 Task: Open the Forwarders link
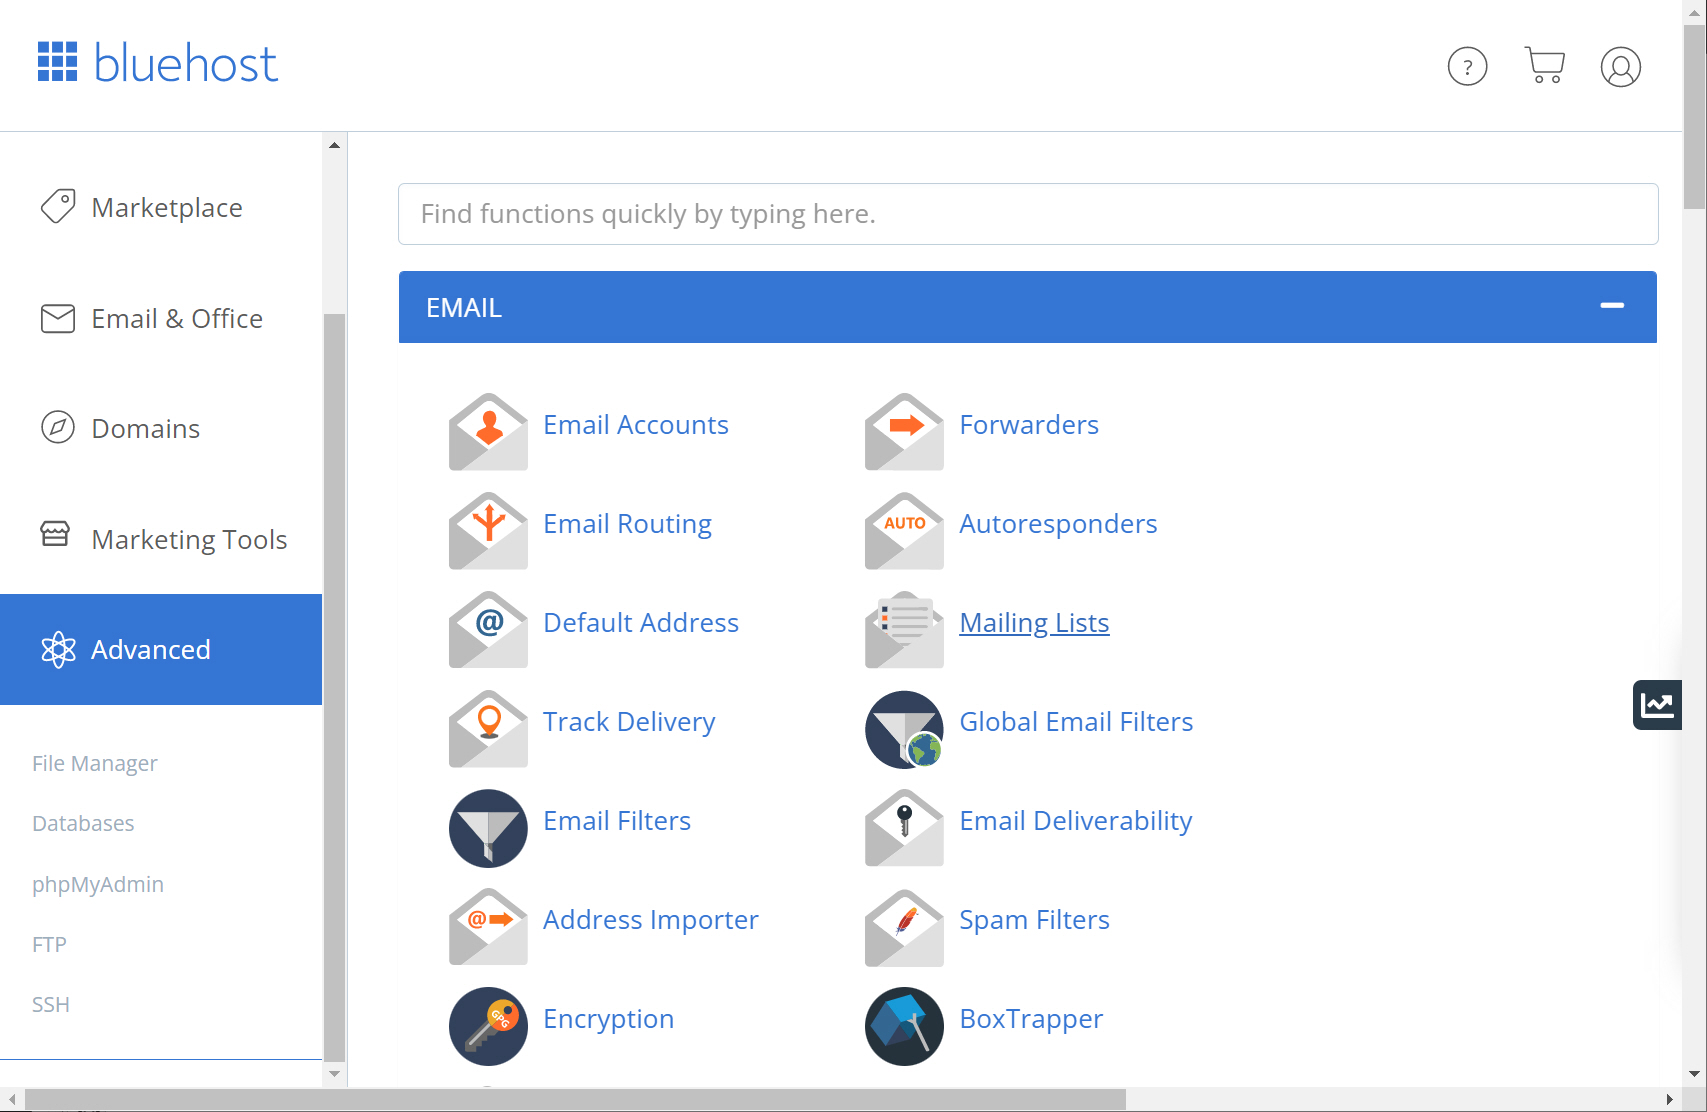pos(1029,424)
